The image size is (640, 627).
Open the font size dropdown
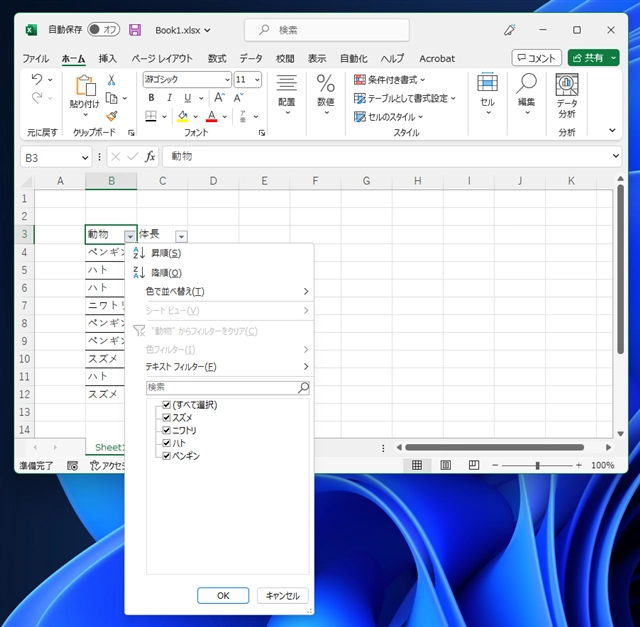257,80
